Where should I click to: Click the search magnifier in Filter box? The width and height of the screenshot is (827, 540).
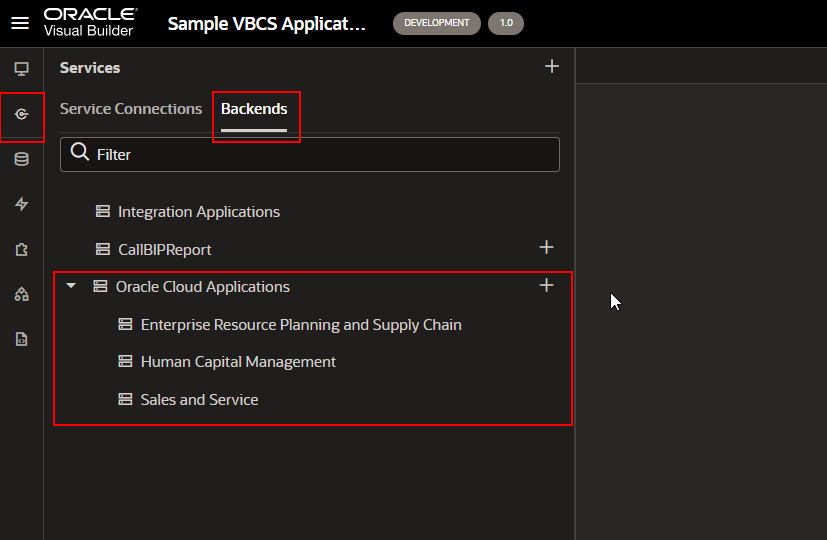80,152
